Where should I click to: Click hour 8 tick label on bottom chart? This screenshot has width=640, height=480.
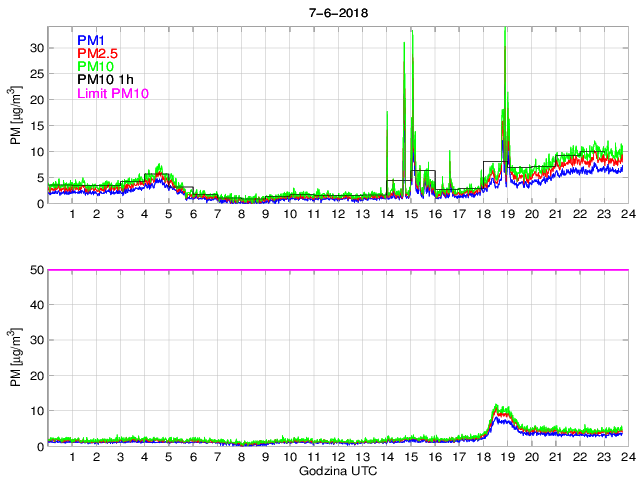click(x=242, y=456)
